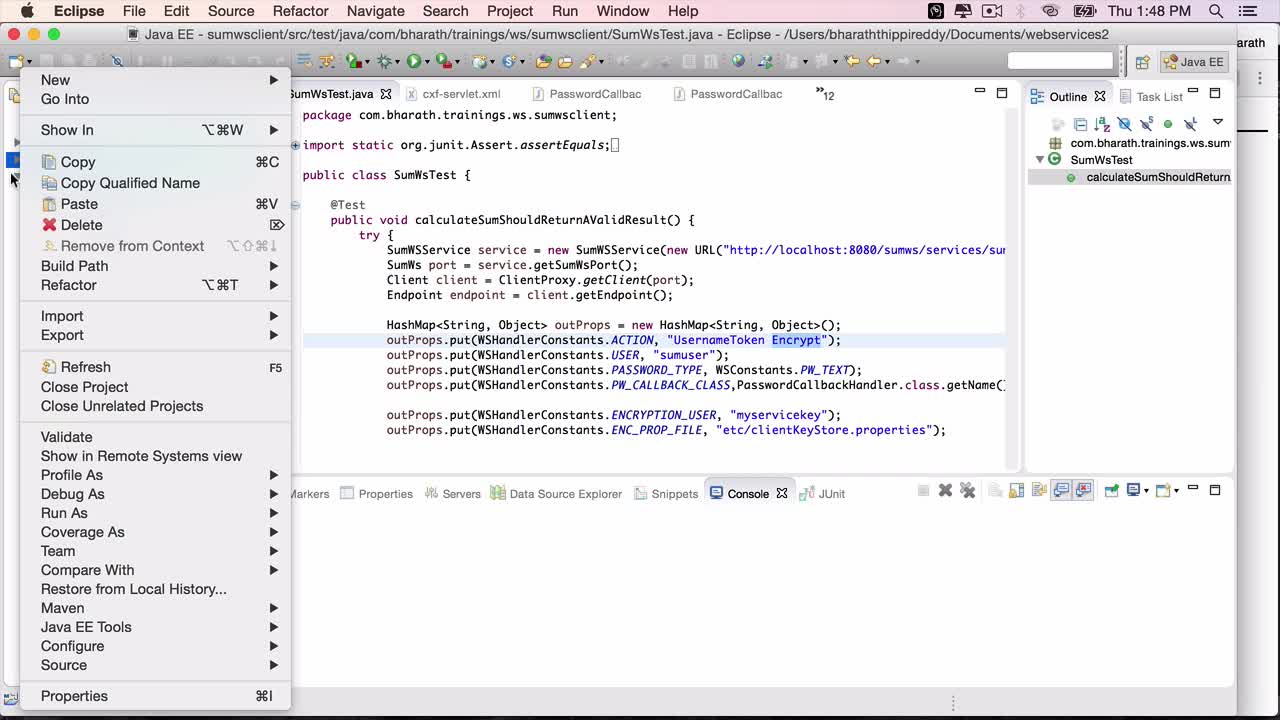Click the green Run toolbar button
The height and width of the screenshot is (720, 1280).
pyautogui.click(x=413, y=61)
